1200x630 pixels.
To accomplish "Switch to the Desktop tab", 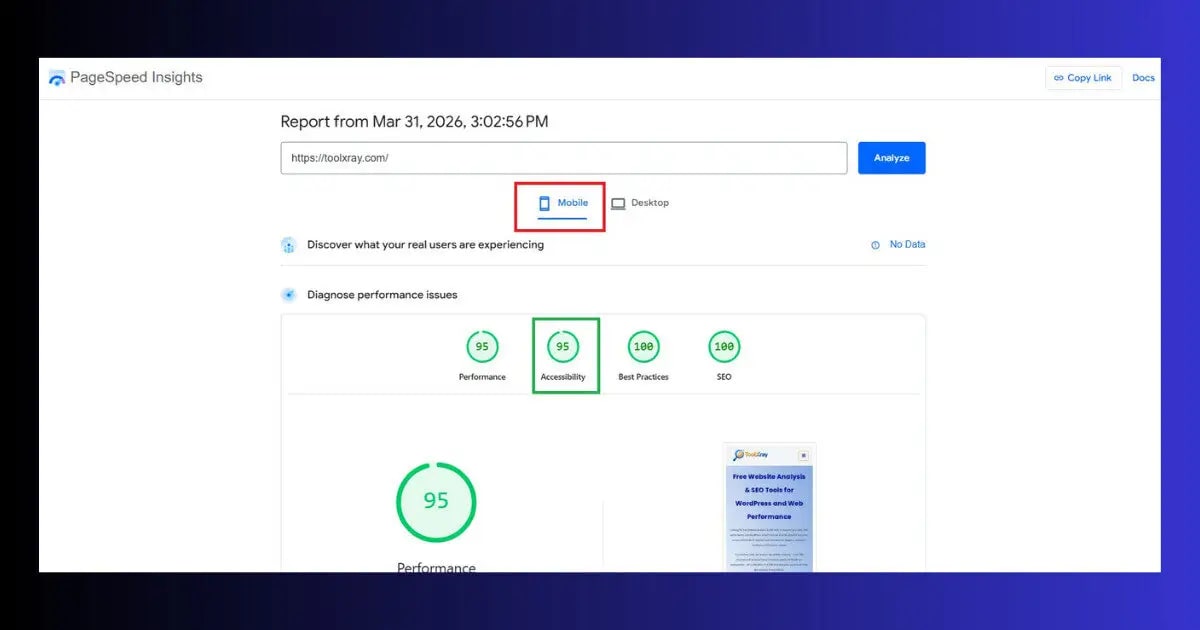I will (x=641, y=202).
